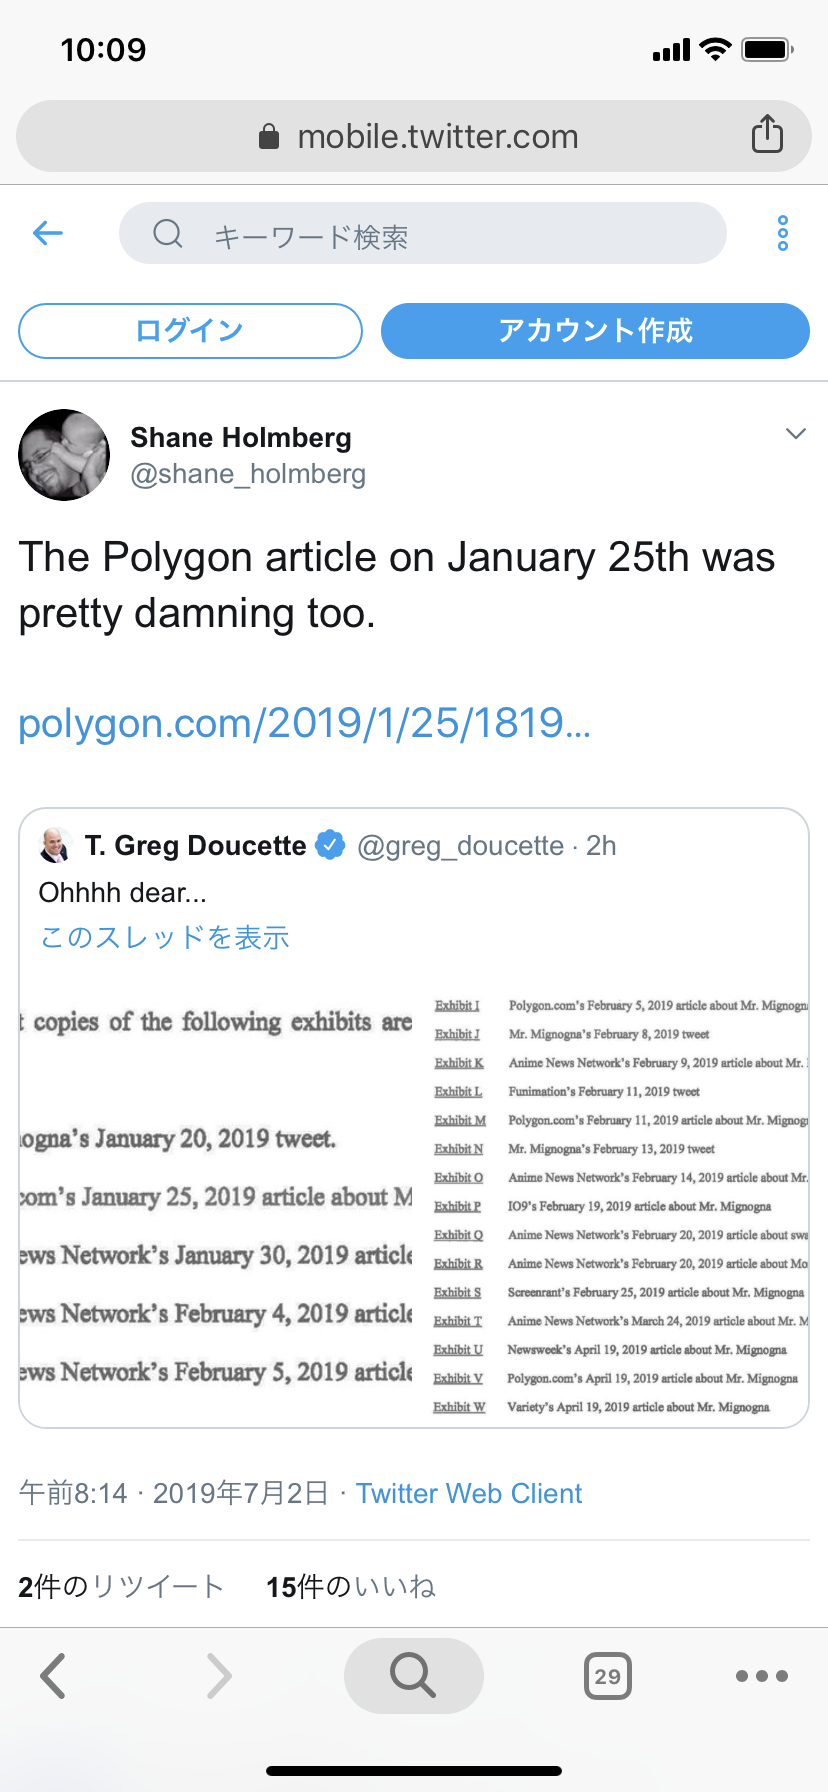Click the ログイン button
The width and height of the screenshot is (828, 1792).
coord(190,331)
